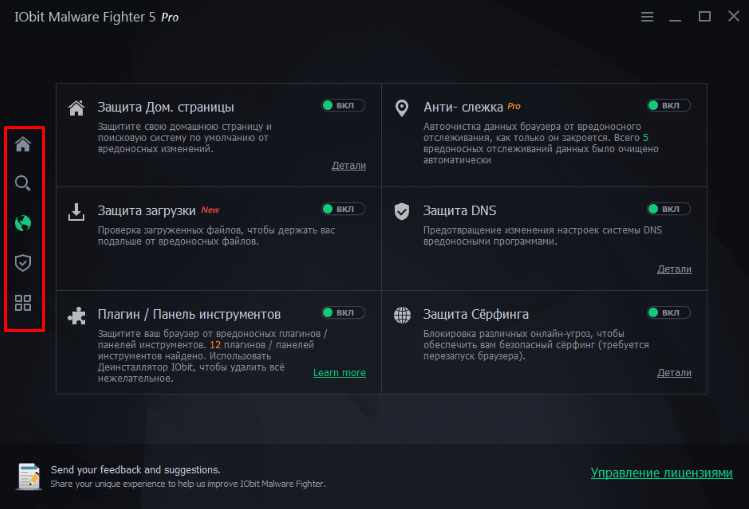Open Управление лицензиями link
This screenshot has height=509, width=749.
(661, 473)
